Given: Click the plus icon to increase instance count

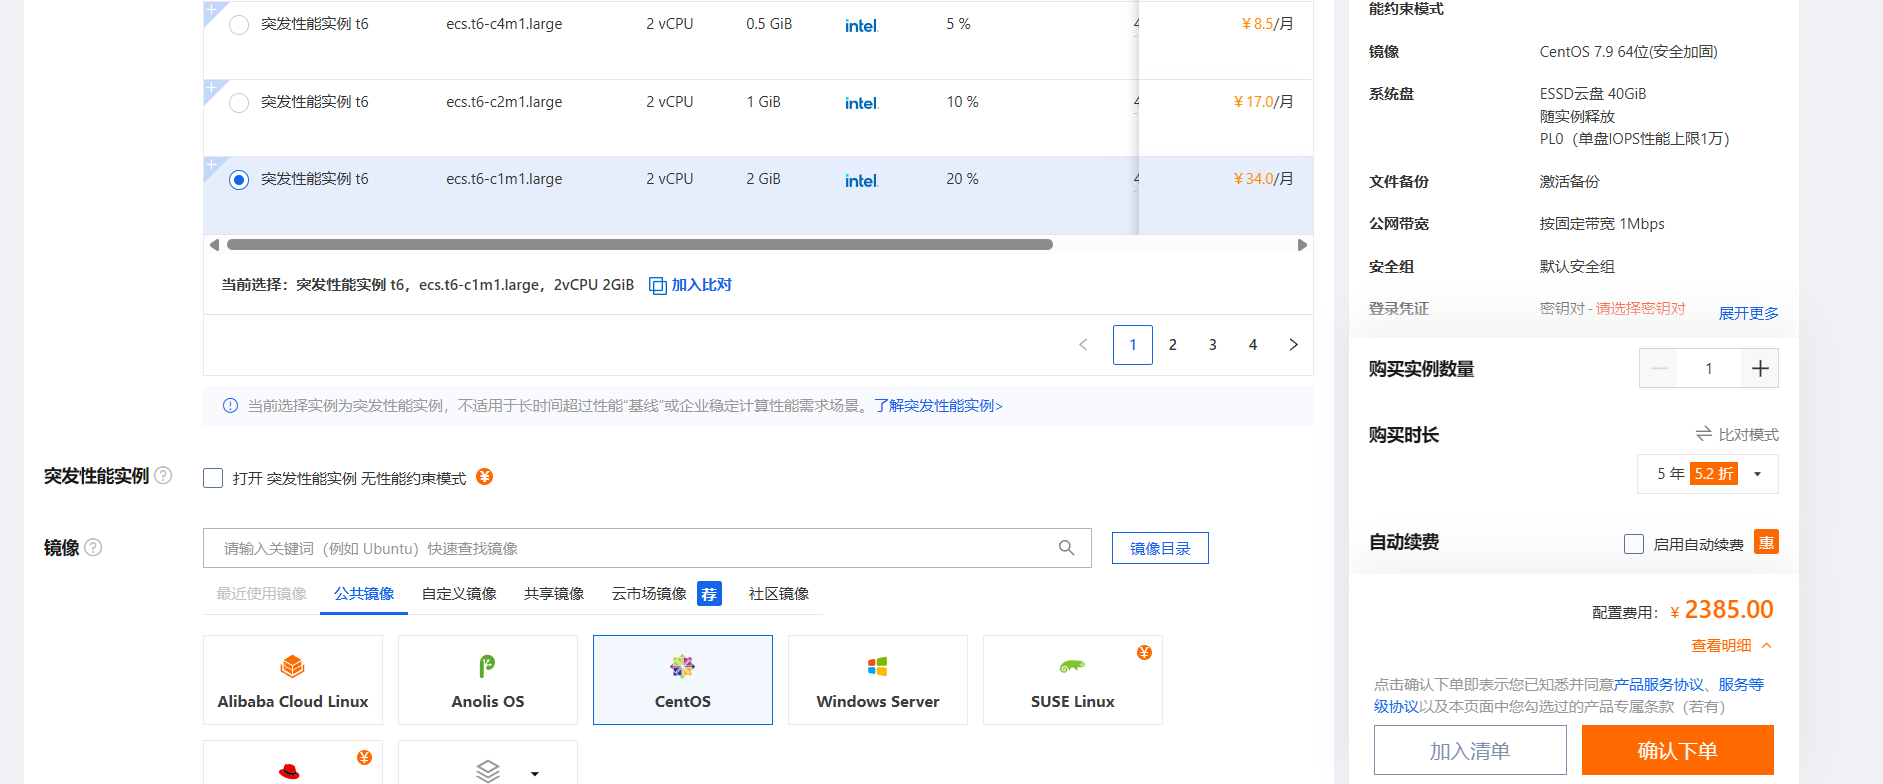Looking at the screenshot, I should 1760,368.
